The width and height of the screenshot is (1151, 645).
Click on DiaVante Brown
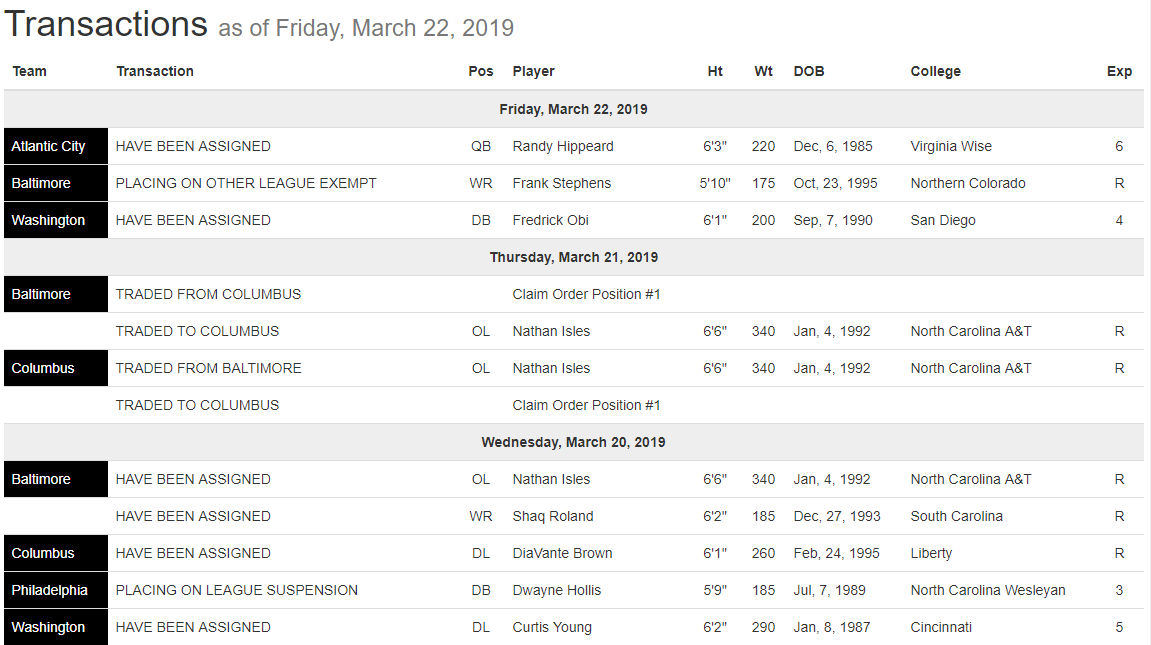562,553
